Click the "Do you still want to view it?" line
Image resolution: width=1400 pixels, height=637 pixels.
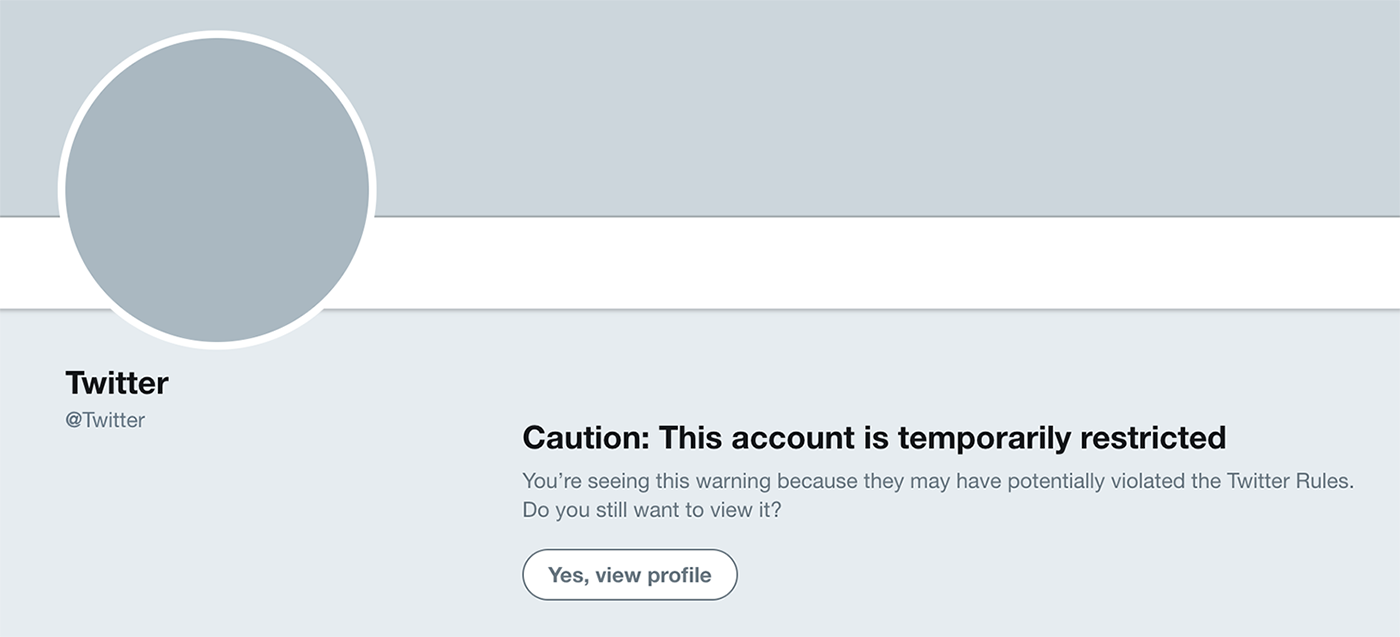click(651, 510)
